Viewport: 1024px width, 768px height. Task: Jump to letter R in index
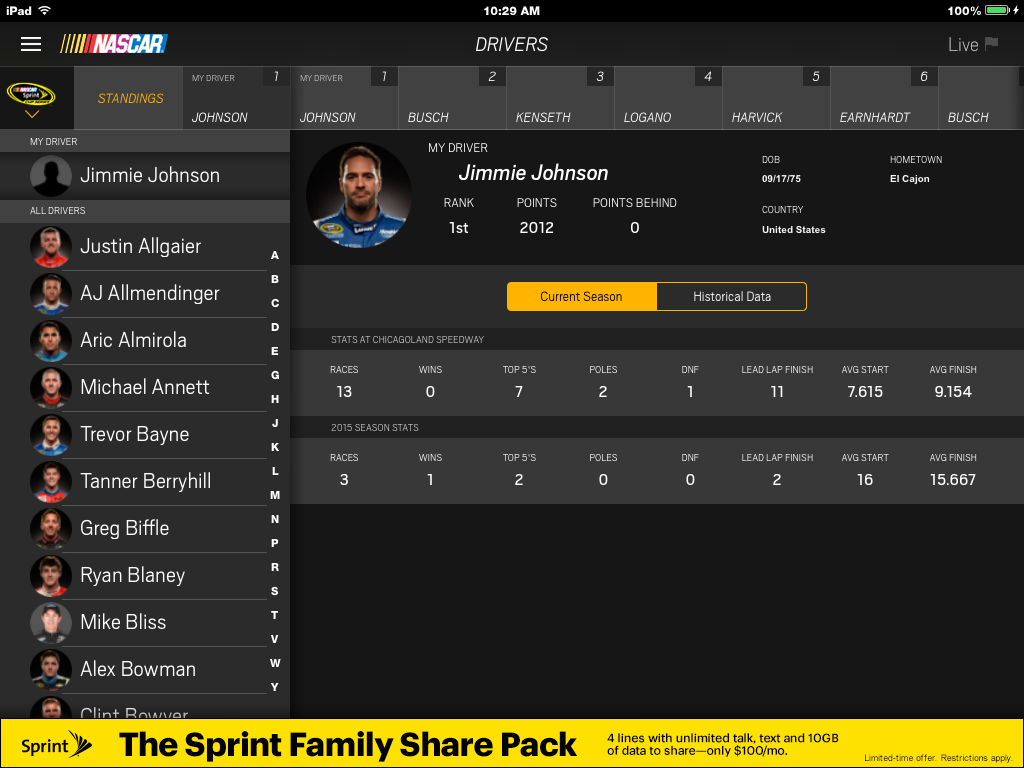tap(275, 567)
